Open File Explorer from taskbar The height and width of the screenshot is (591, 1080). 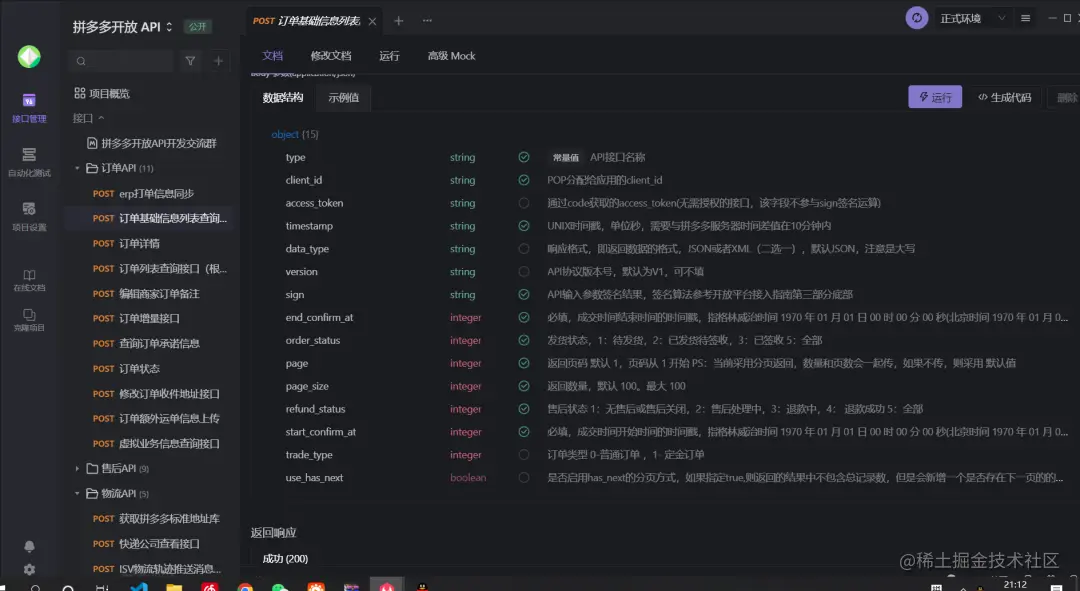(174, 587)
